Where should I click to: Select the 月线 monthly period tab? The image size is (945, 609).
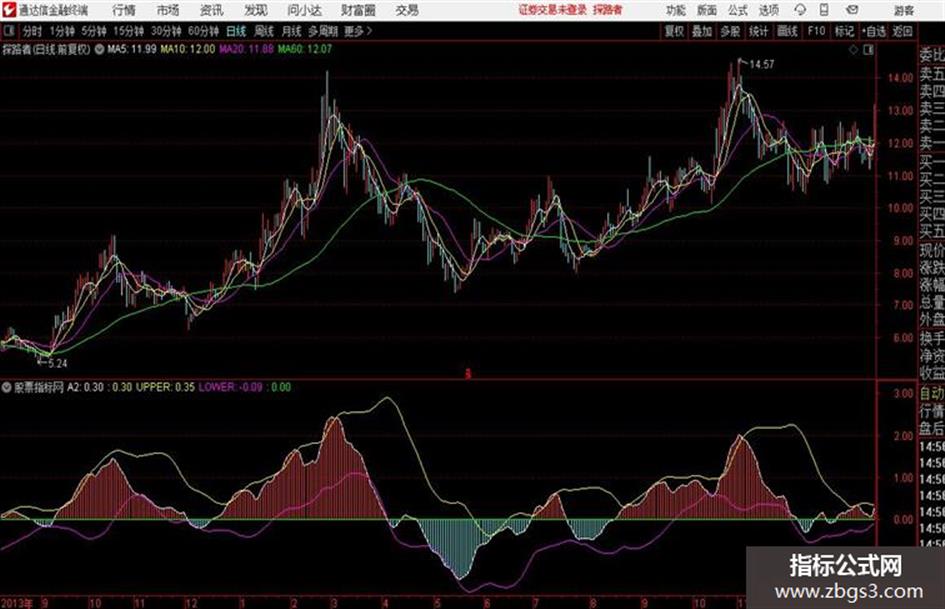[292, 31]
